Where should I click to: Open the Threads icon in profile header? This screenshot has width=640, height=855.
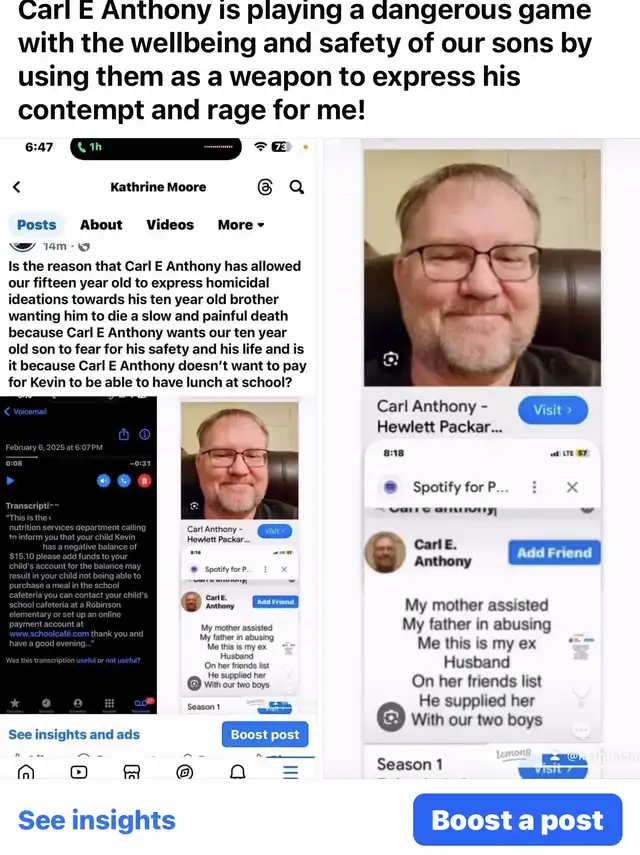click(x=264, y=188)
